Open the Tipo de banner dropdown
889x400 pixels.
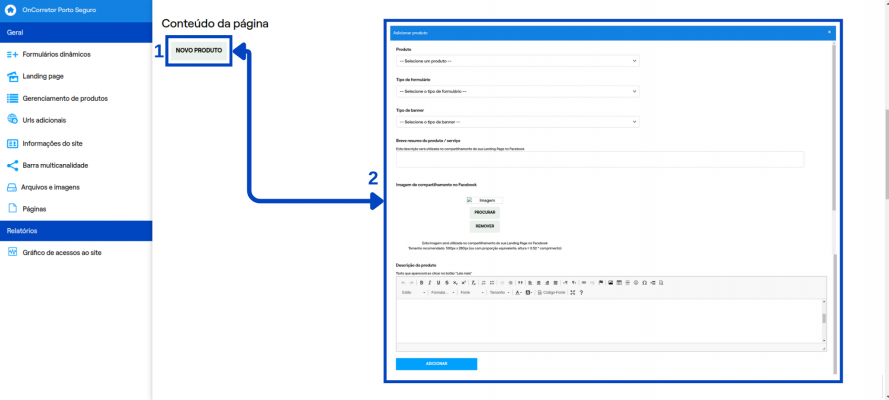coord(518,122)
